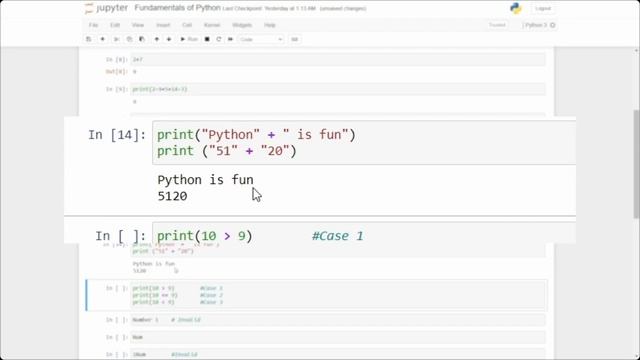Click the Trusted notebook indicator

point(497,25)
